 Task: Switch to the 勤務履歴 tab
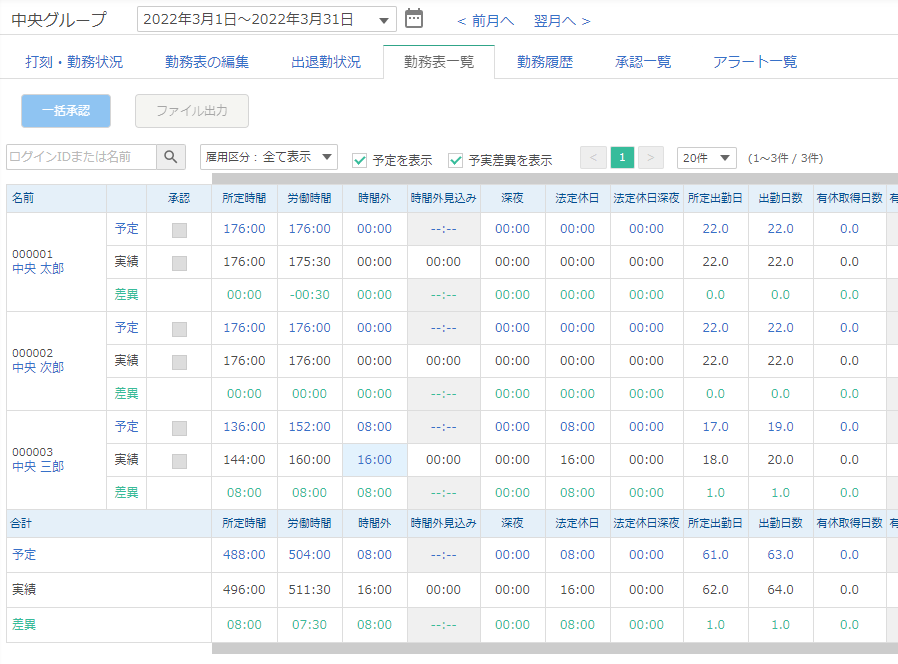pyautogui.click(x=547, y=61)
